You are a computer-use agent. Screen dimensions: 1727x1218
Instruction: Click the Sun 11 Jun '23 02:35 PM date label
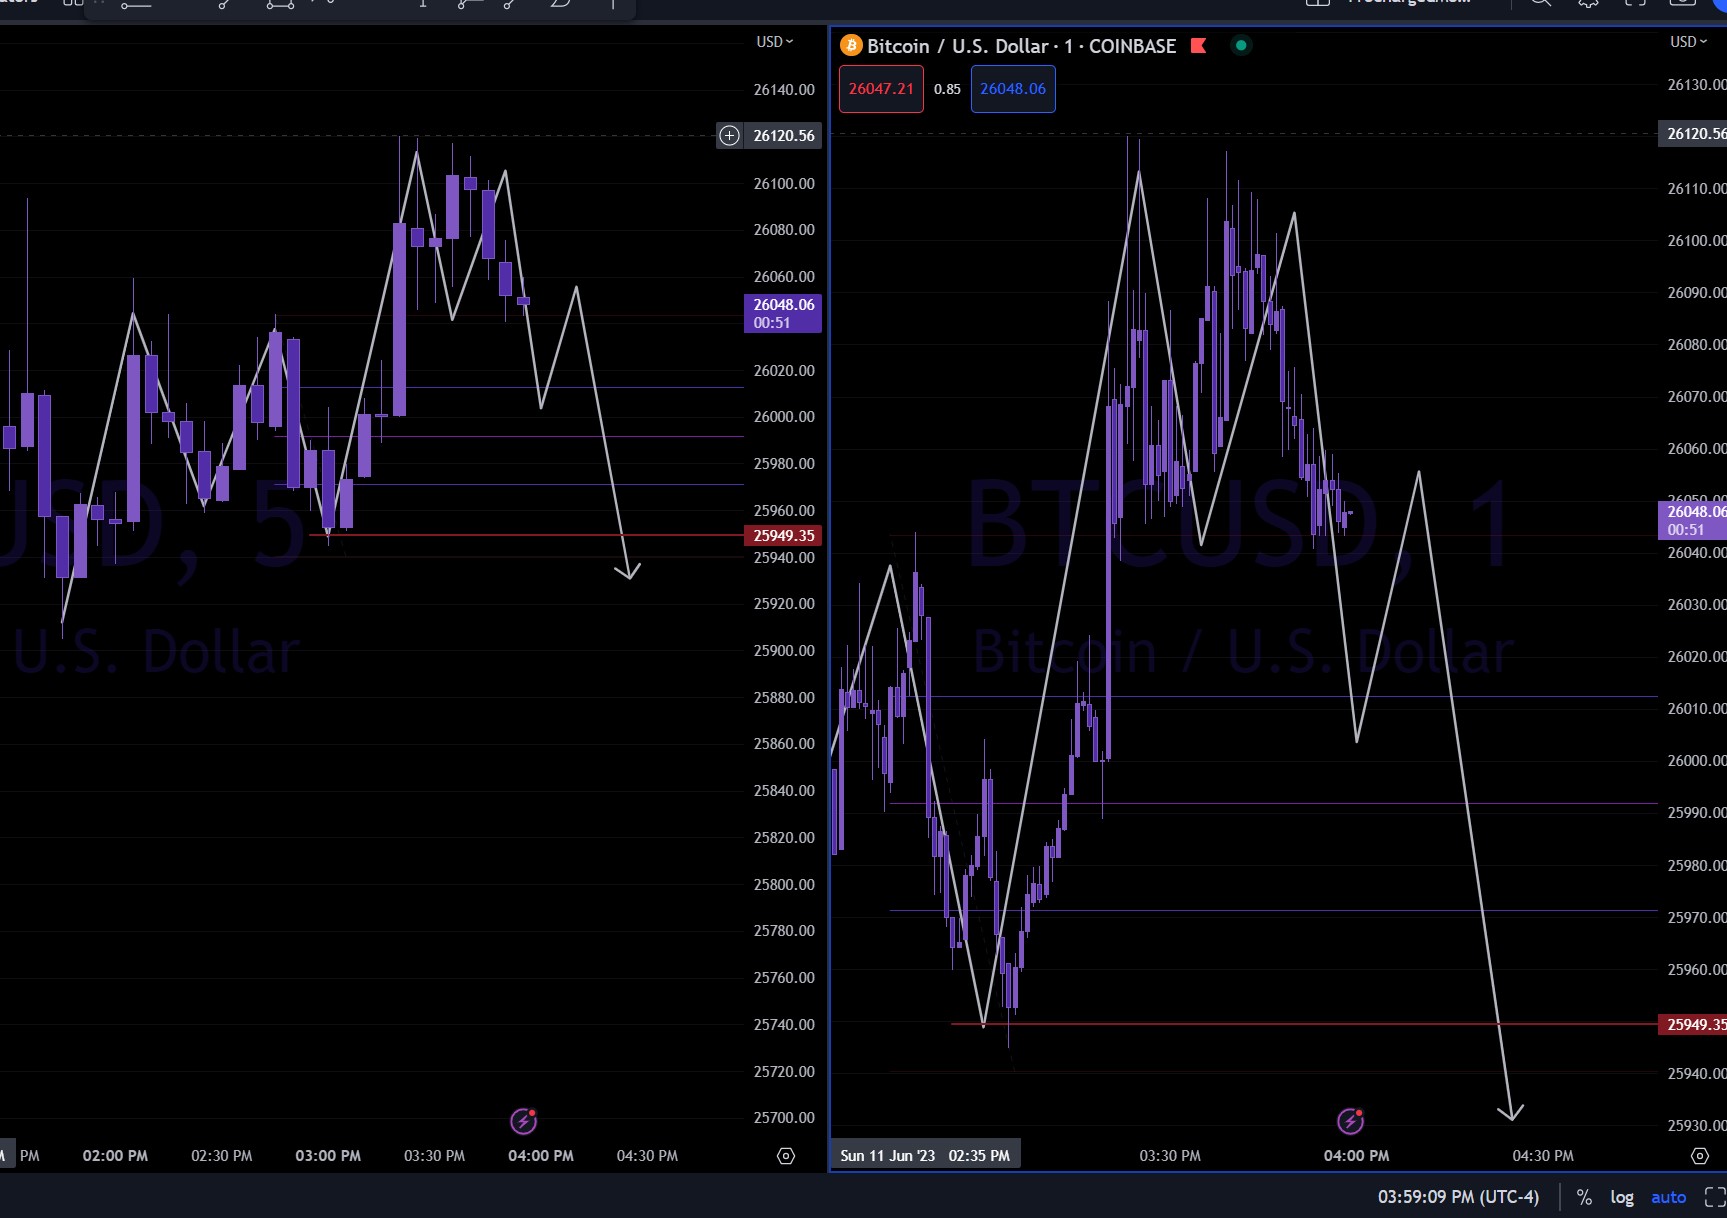point(925,1156)
